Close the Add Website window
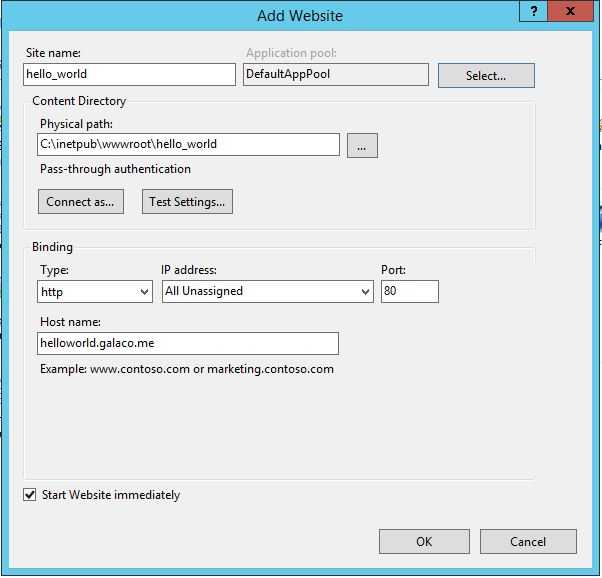 coord(570,11)
